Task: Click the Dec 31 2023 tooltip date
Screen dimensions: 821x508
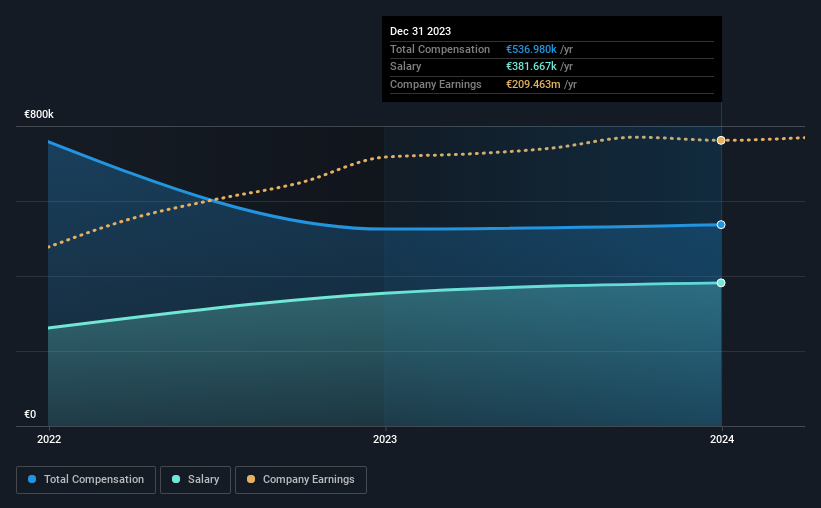Action: (420, 31)
